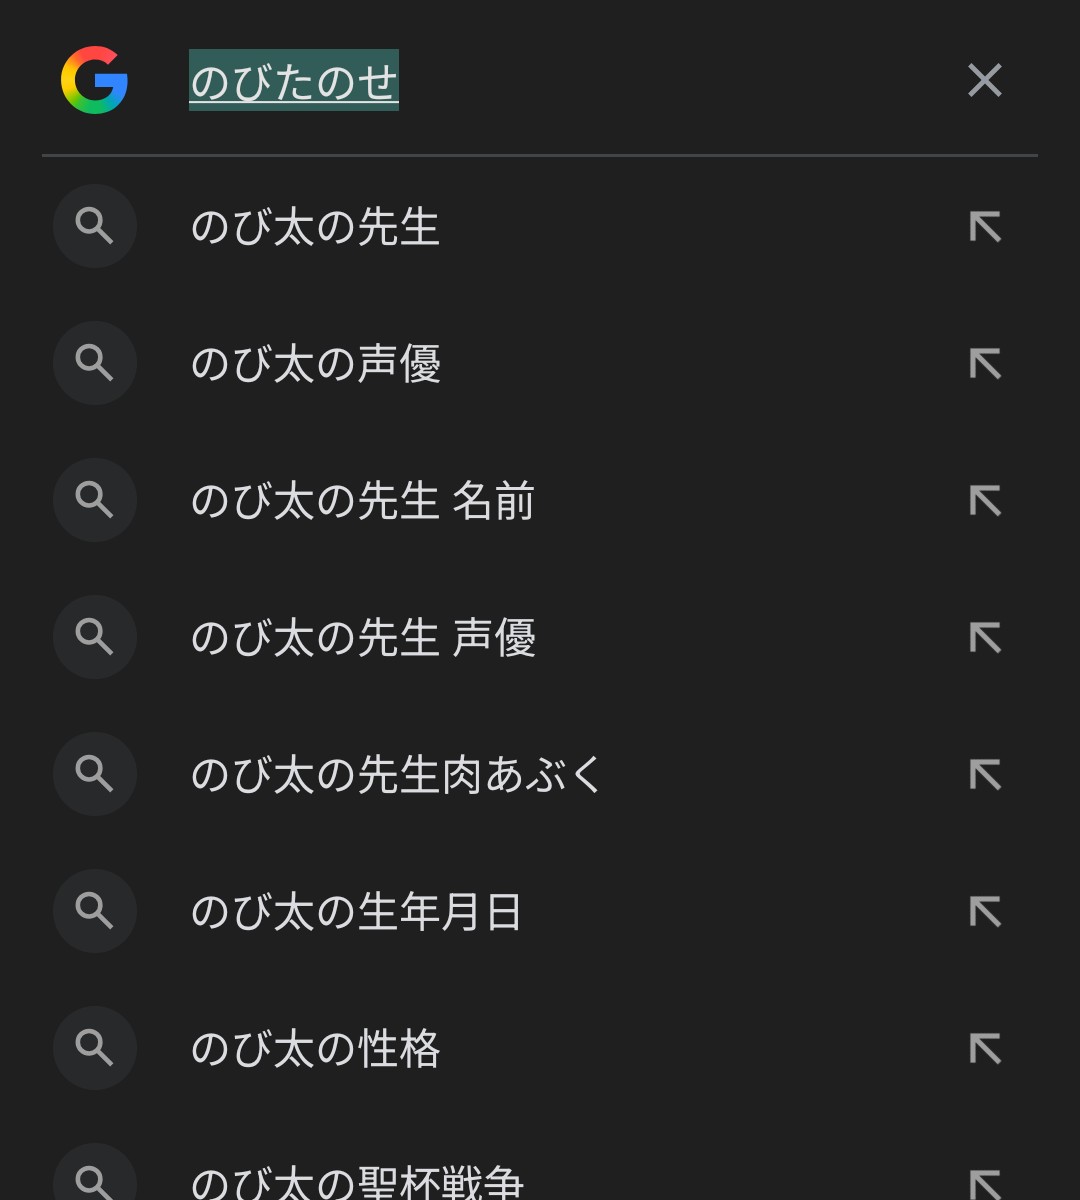Tap arrow icon for のび太の先生肉あぶく
1080x1200 pixels.
coord(985,775)
